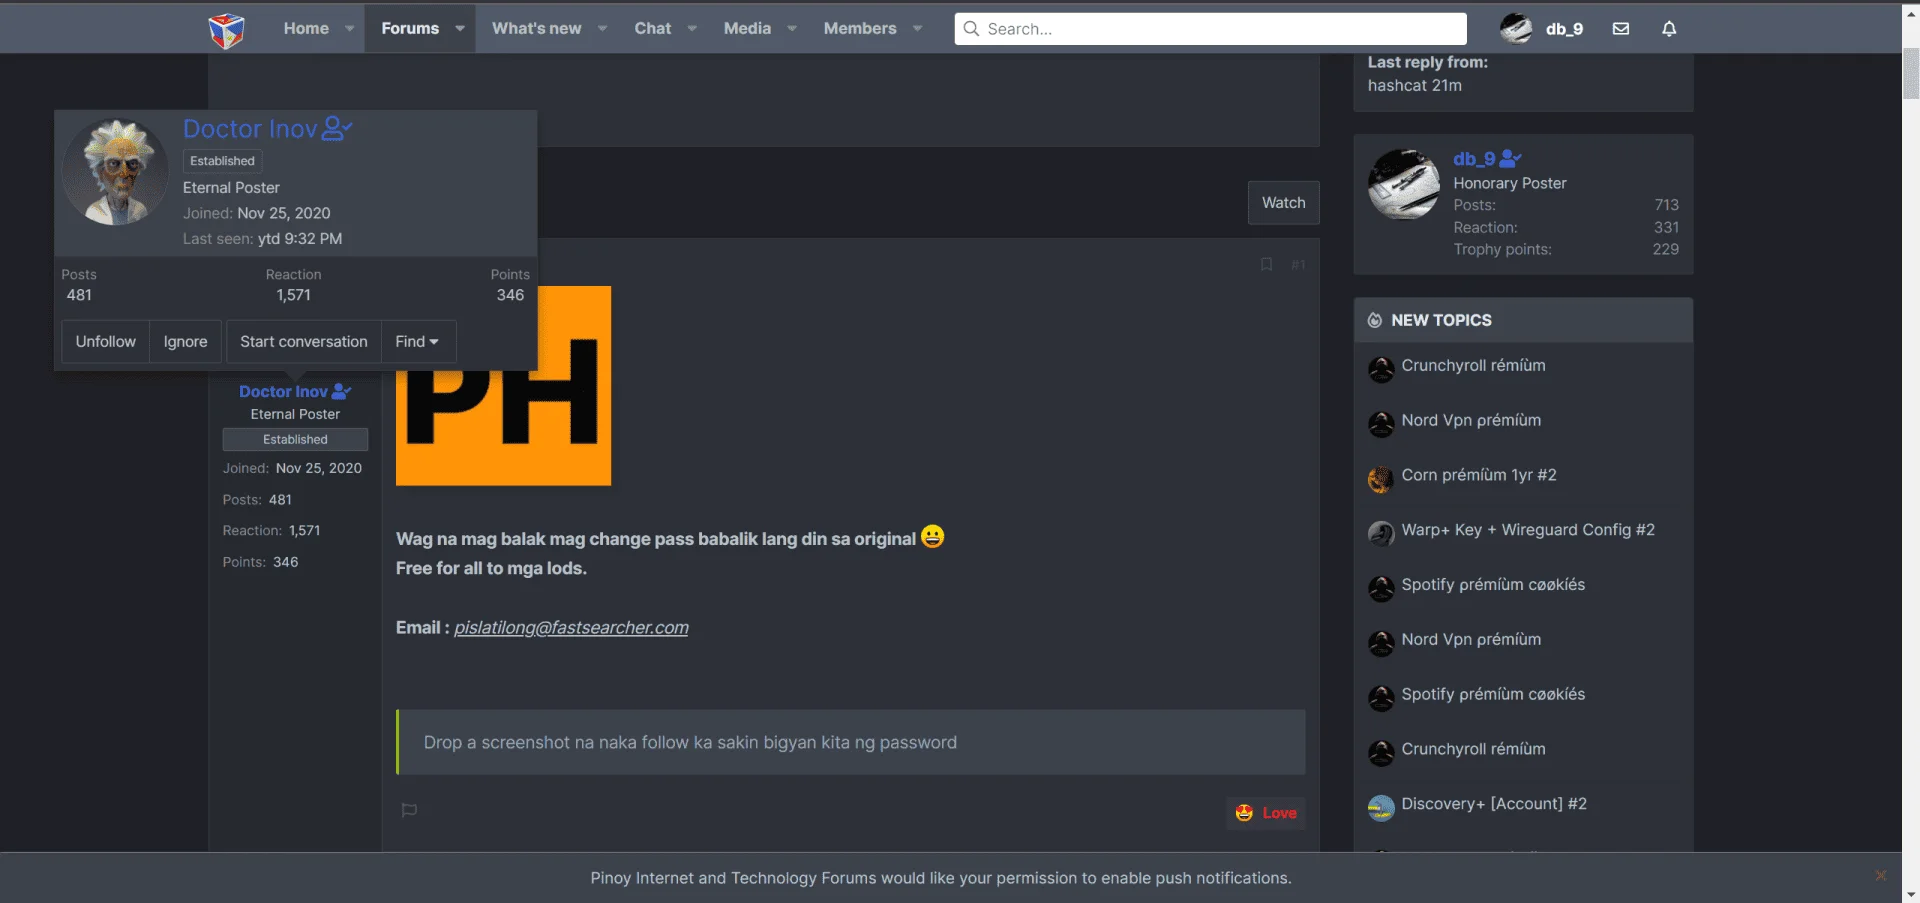
Task: Click the New Topics clock icon
Action: tap(1375, 320)
